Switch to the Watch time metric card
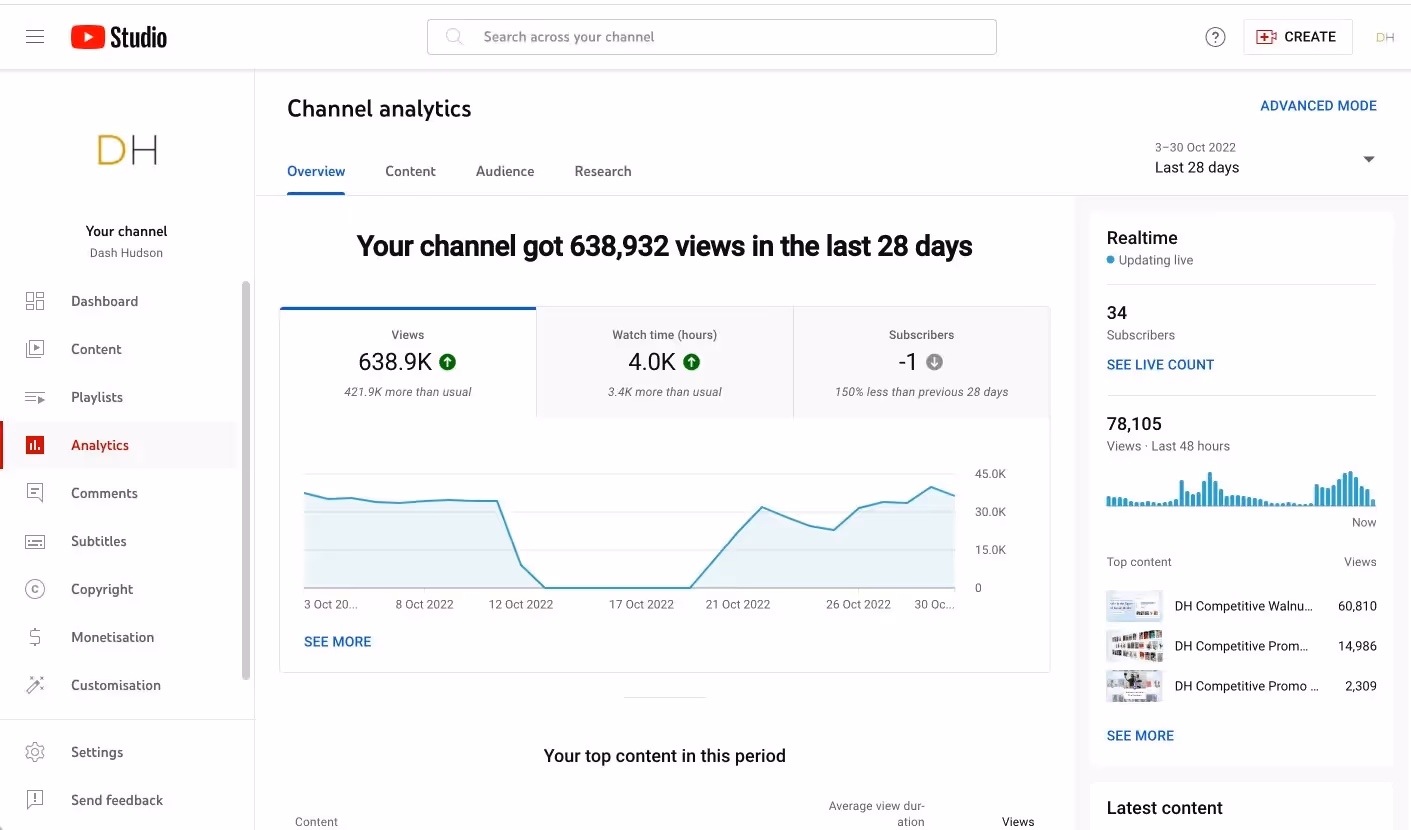Image resolution: width=1411 pixels, height=830 pixels. (x=664, y=361)
